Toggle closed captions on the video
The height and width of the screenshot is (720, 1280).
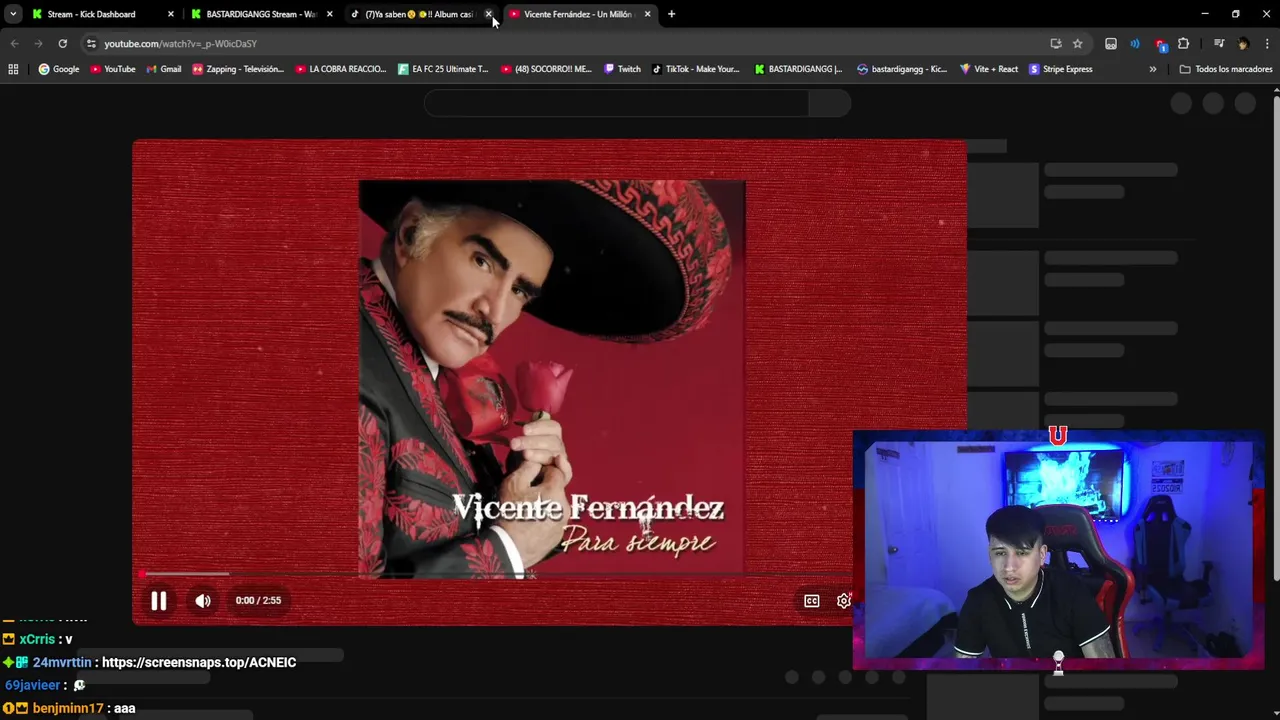pyautogui.click(x=812, y=601)
